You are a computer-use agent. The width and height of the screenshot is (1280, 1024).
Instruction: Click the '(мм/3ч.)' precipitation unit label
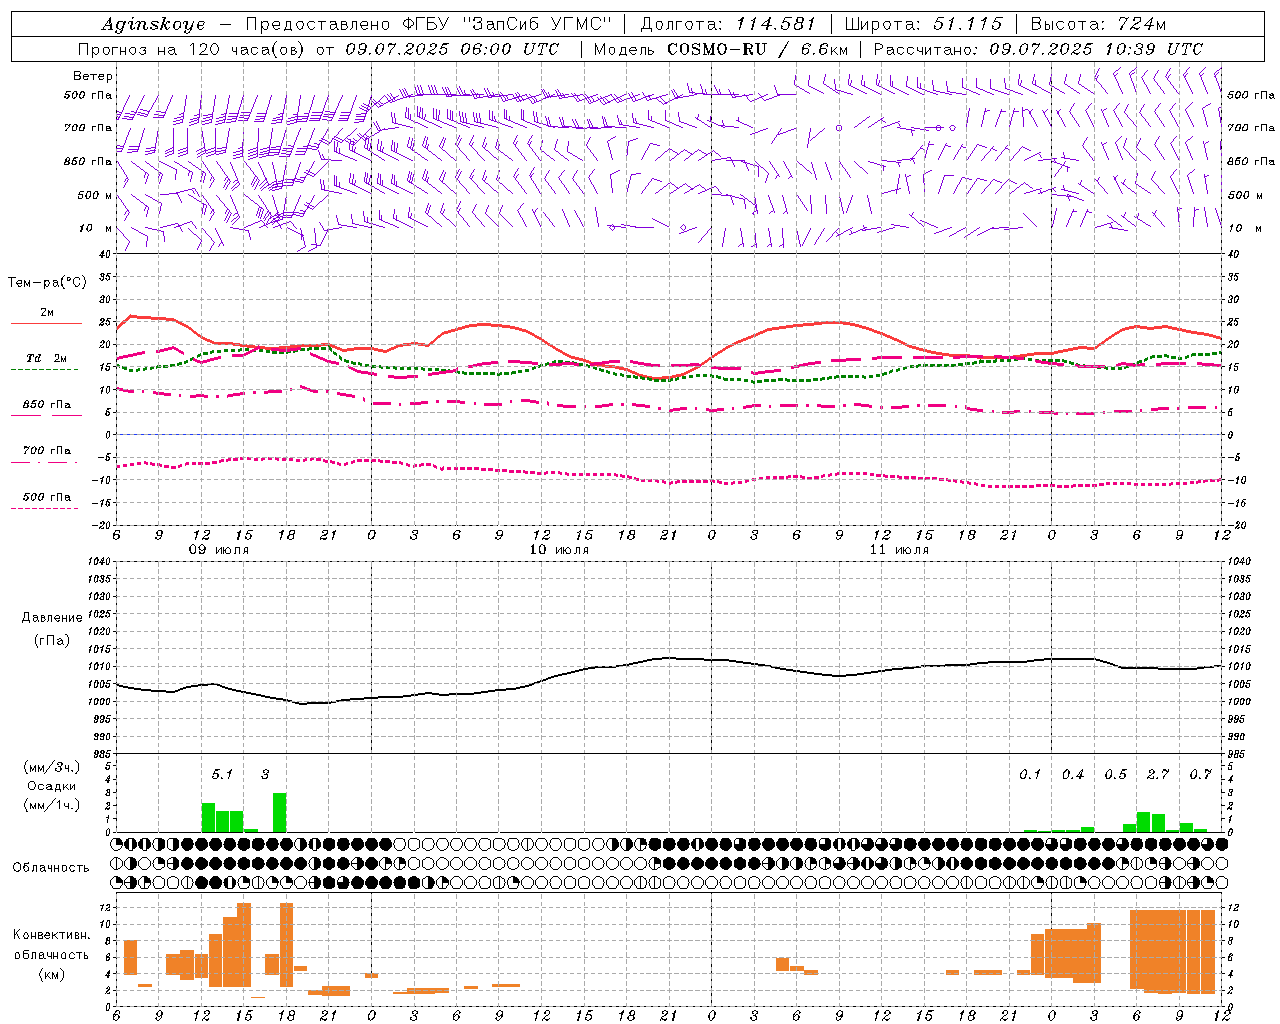click(52, 767)
